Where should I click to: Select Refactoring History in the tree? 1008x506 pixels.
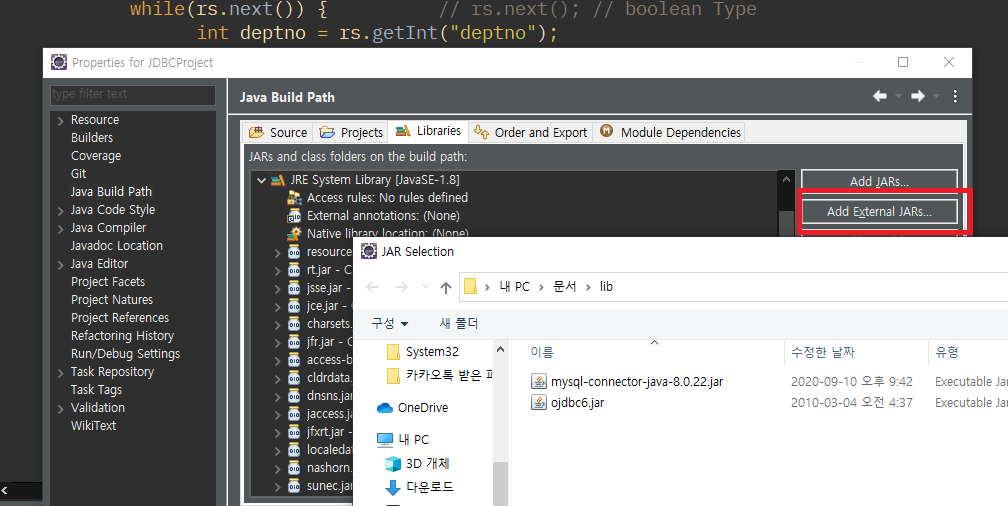coord(122,336)
